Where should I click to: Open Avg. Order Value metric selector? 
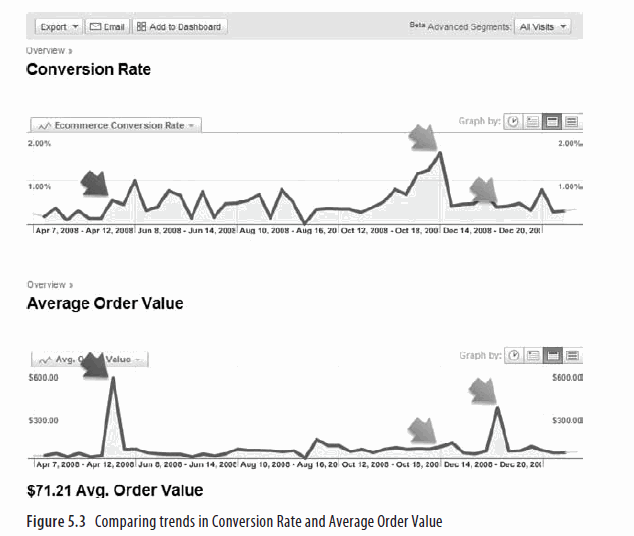[x=90, y=359]
